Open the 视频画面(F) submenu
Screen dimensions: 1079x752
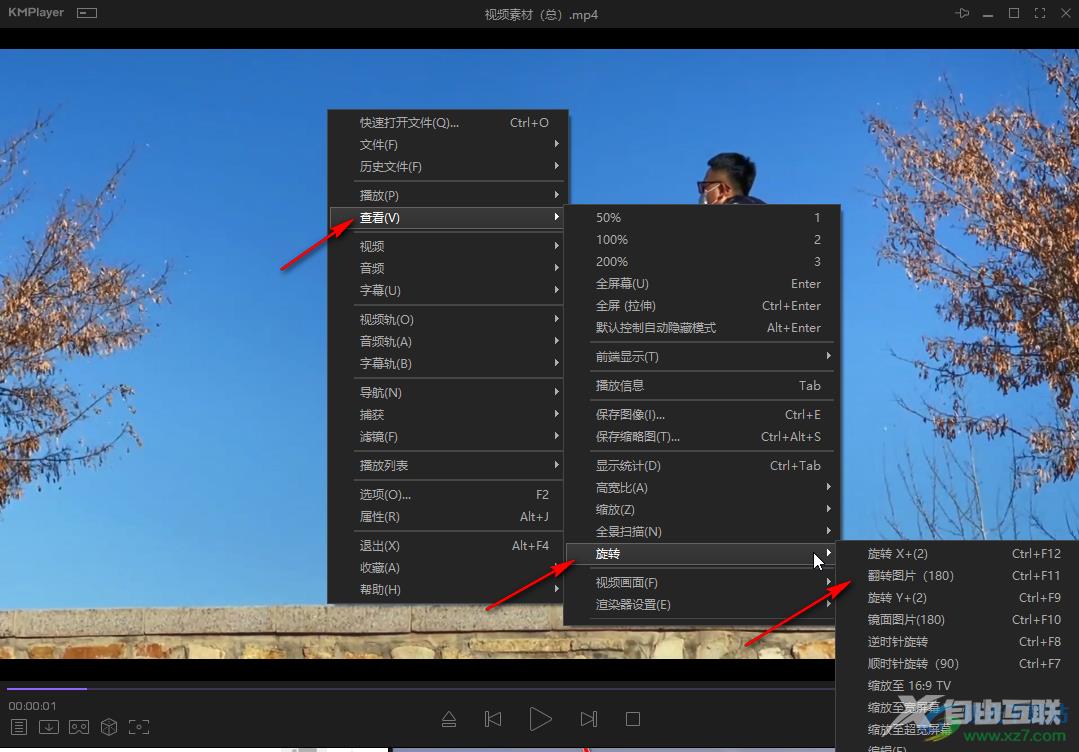tap(701, 582)
